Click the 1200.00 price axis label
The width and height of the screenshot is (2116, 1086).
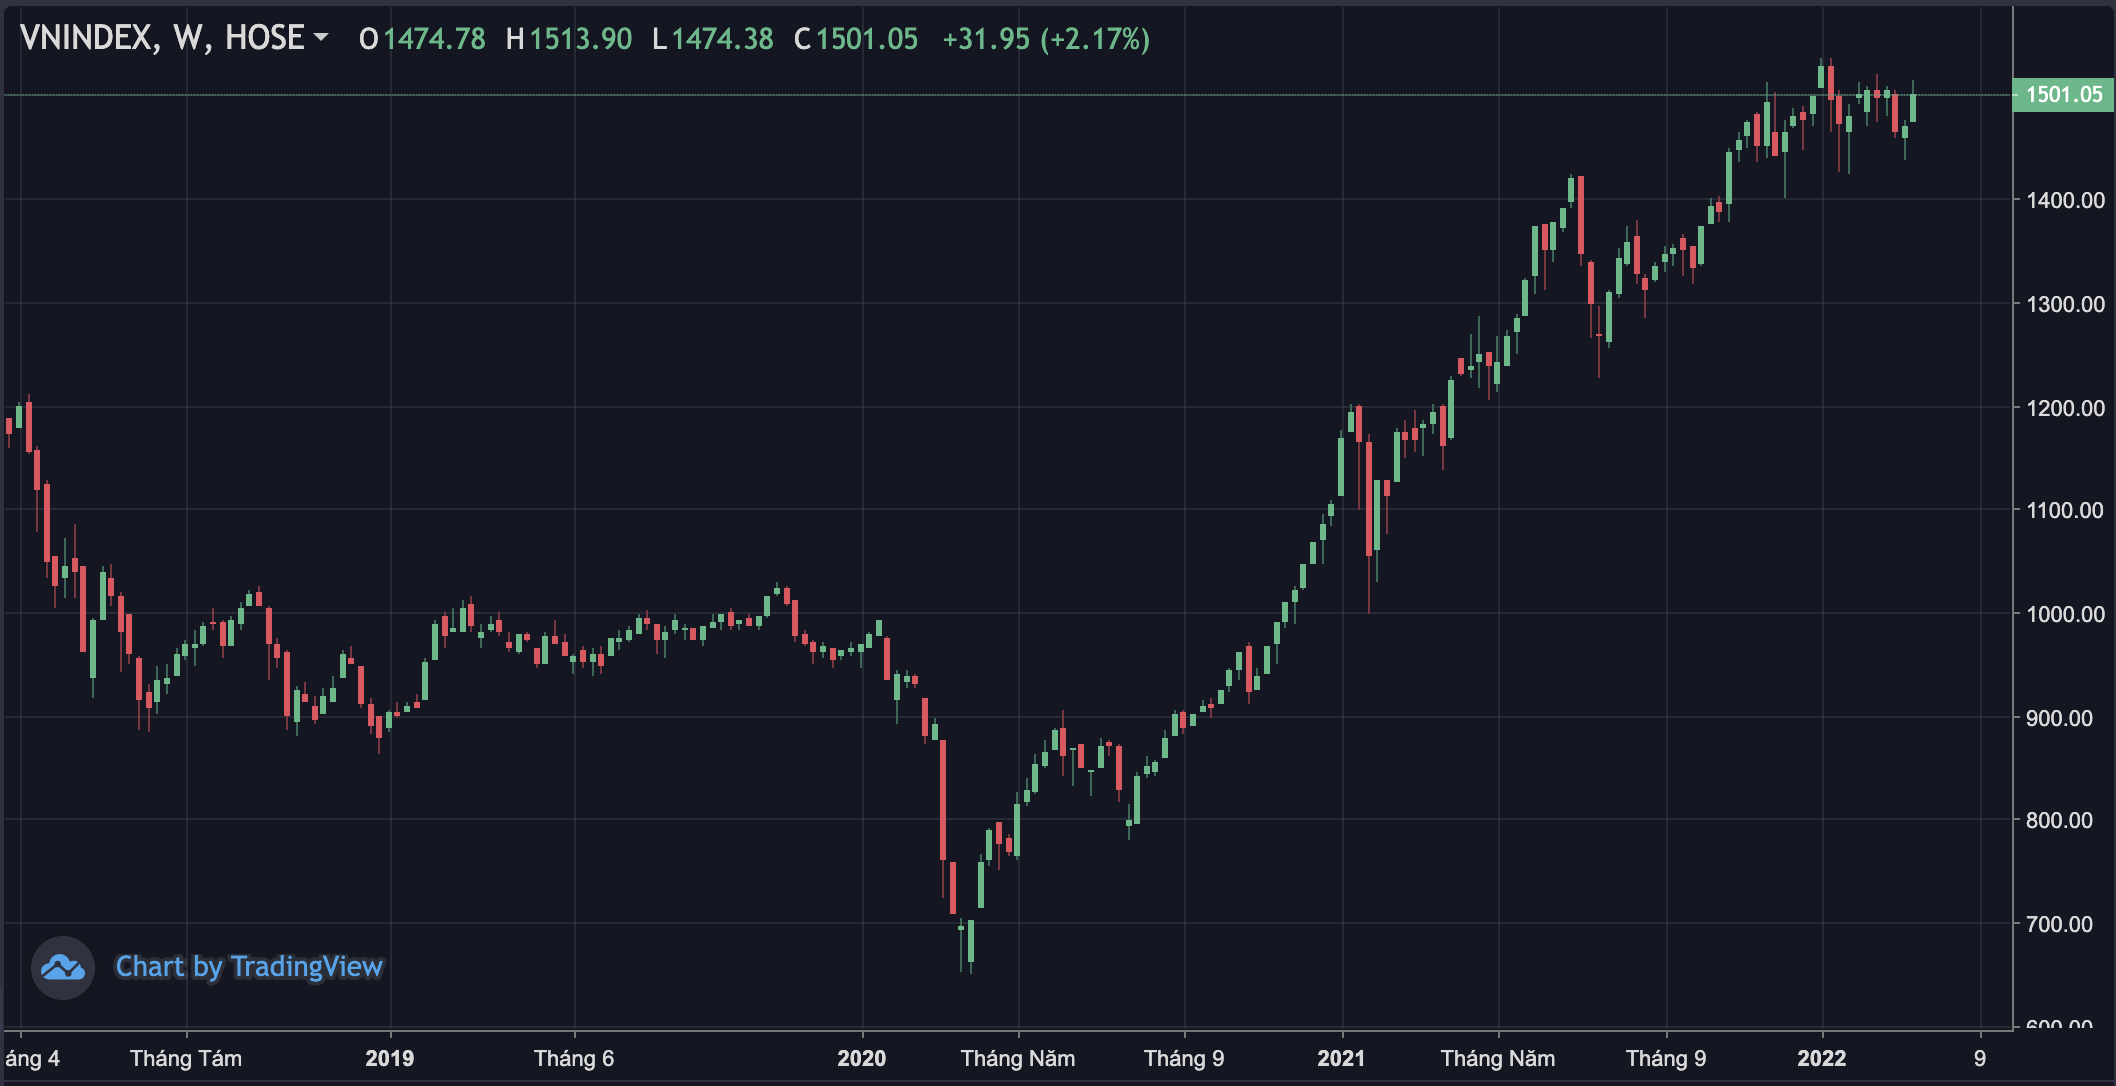(2065, 408)
